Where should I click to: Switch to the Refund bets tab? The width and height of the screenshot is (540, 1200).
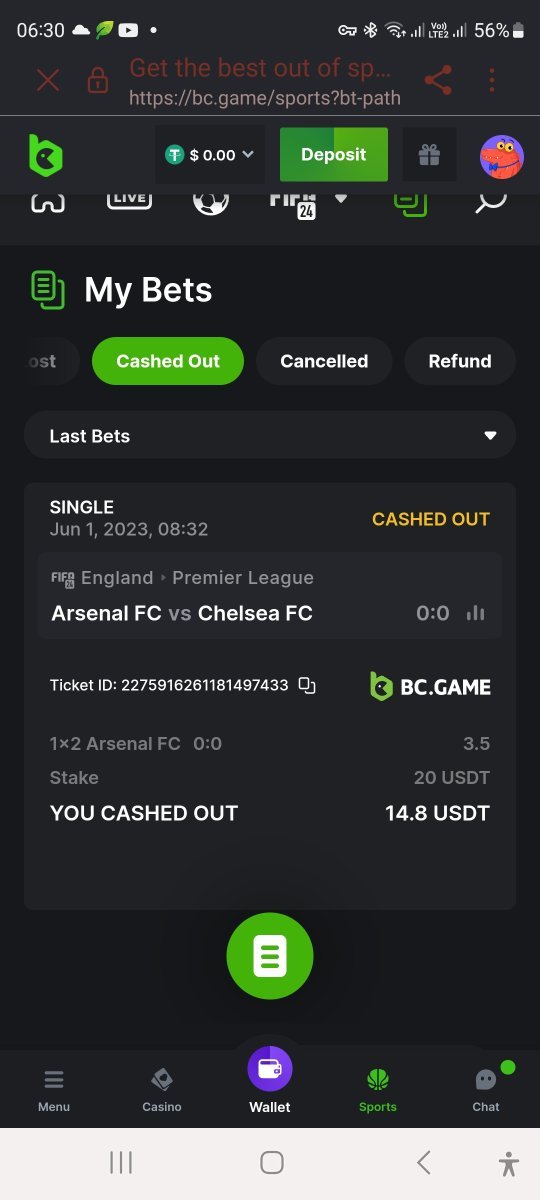click(x=460, y=361)
